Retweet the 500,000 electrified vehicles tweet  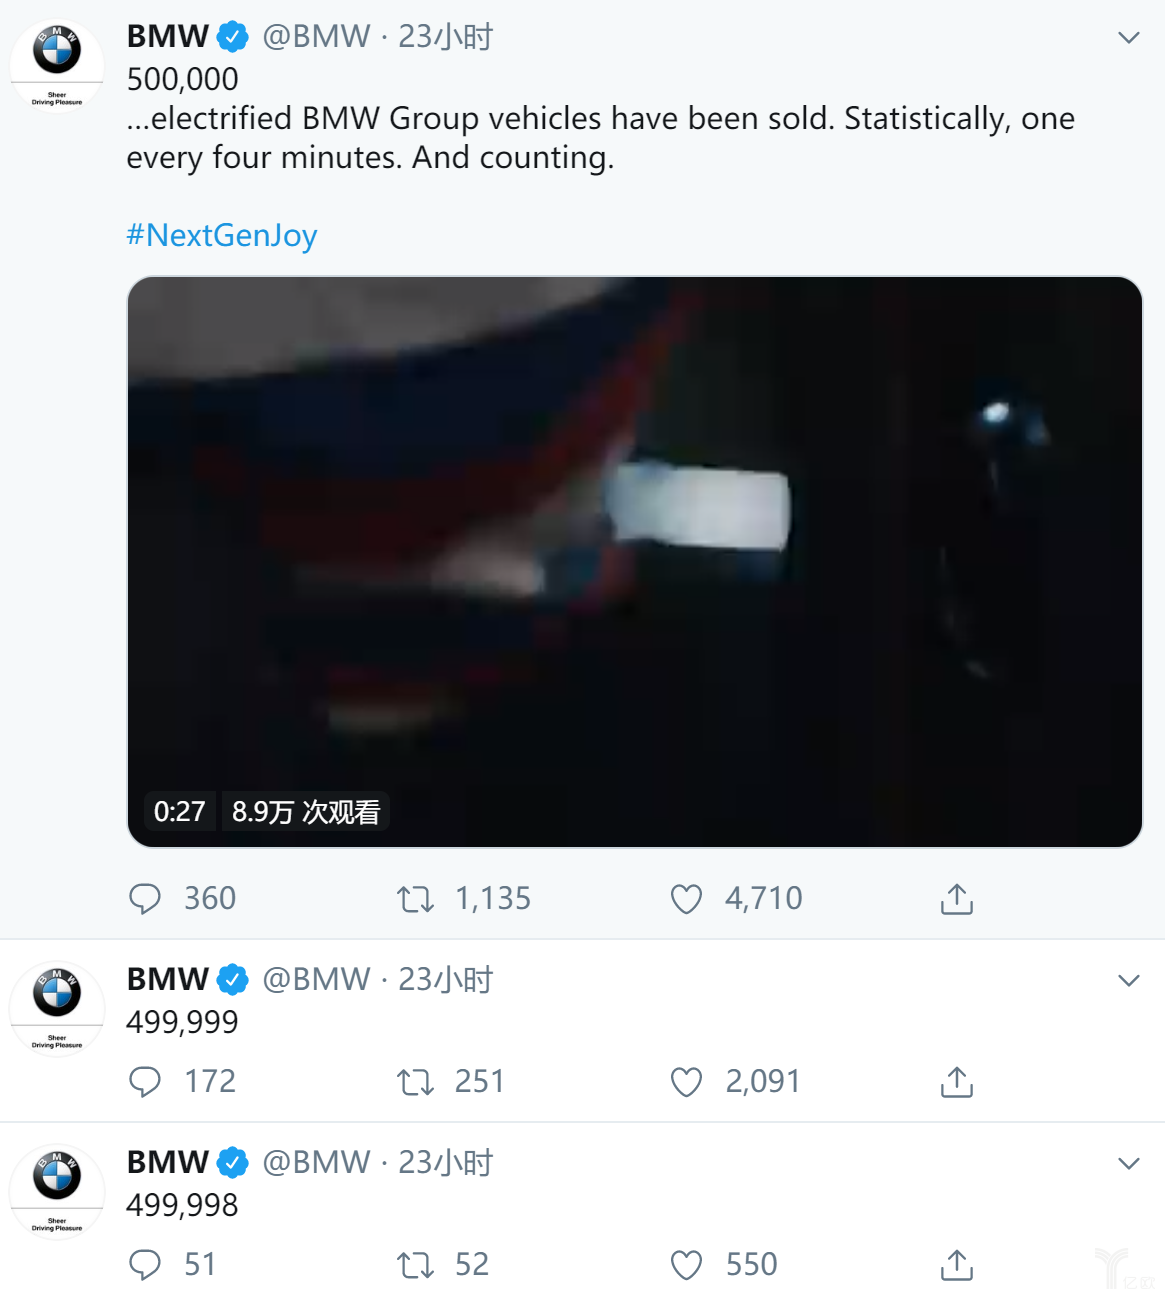click(415, 899)
